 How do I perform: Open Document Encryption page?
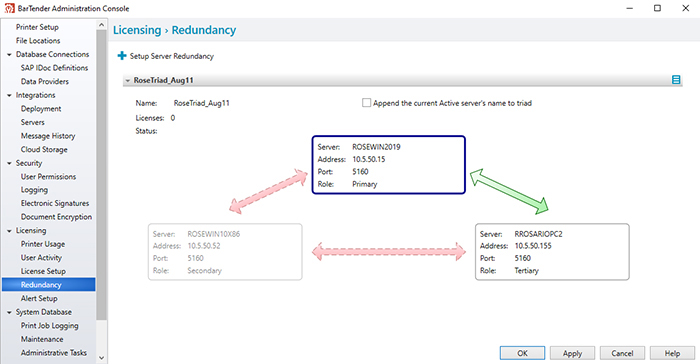56,217
